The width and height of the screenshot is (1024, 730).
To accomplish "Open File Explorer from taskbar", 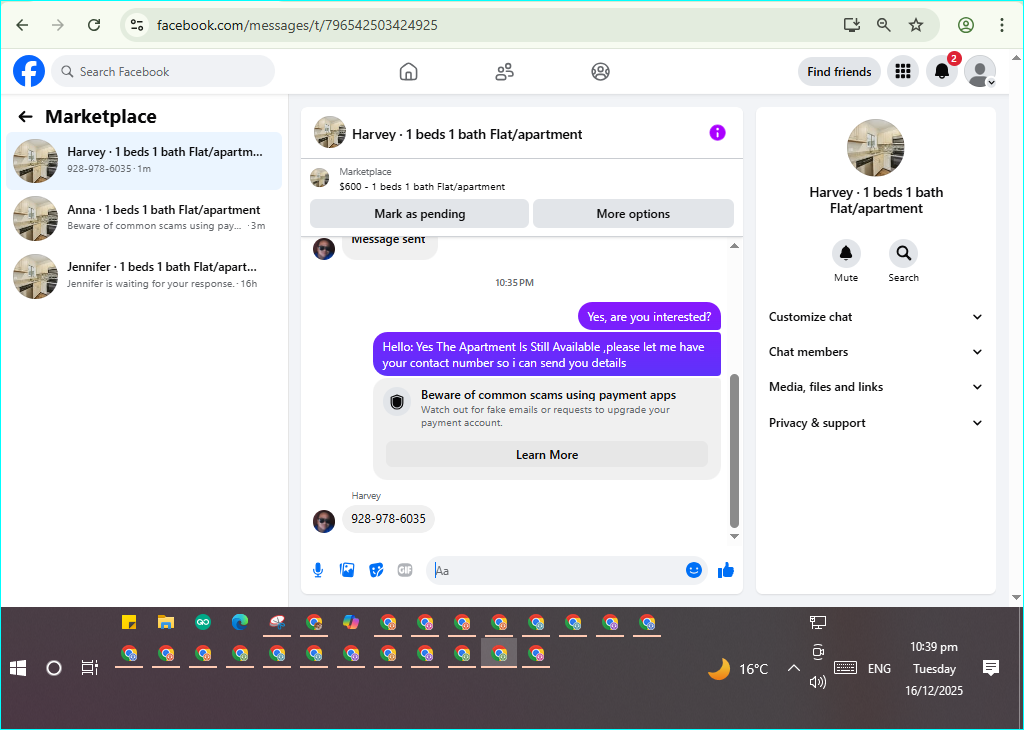I will pyautogui.click(x=166, y=622).
